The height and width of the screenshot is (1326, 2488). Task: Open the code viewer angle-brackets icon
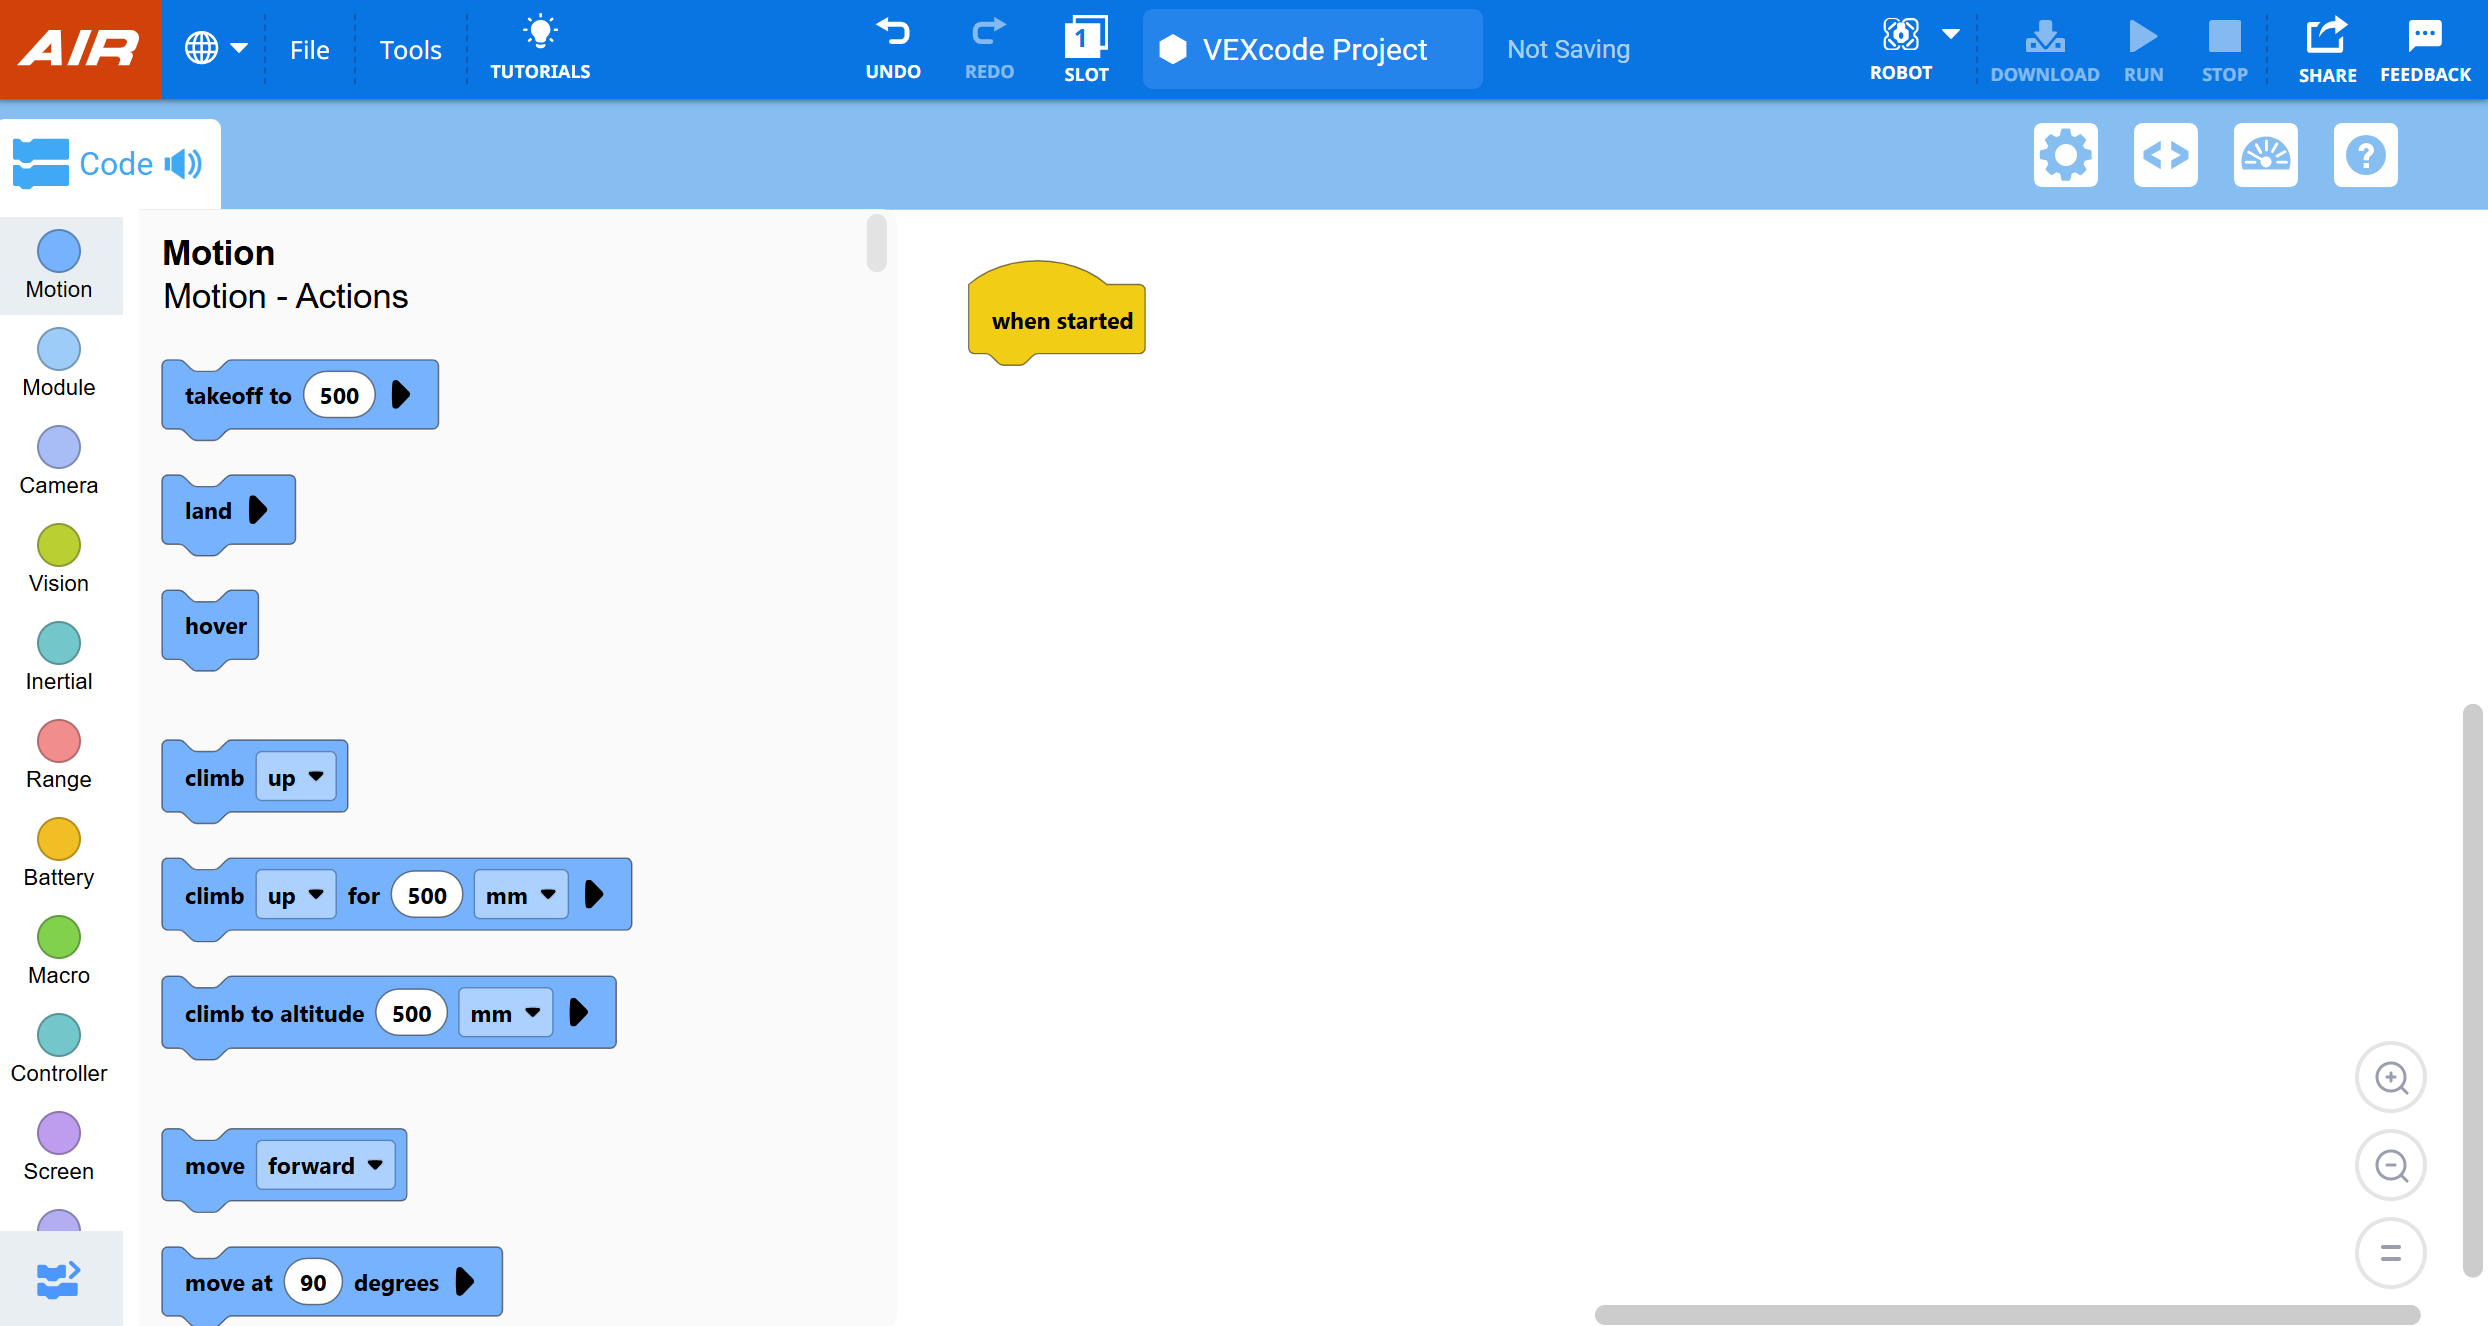point(2165,155)
